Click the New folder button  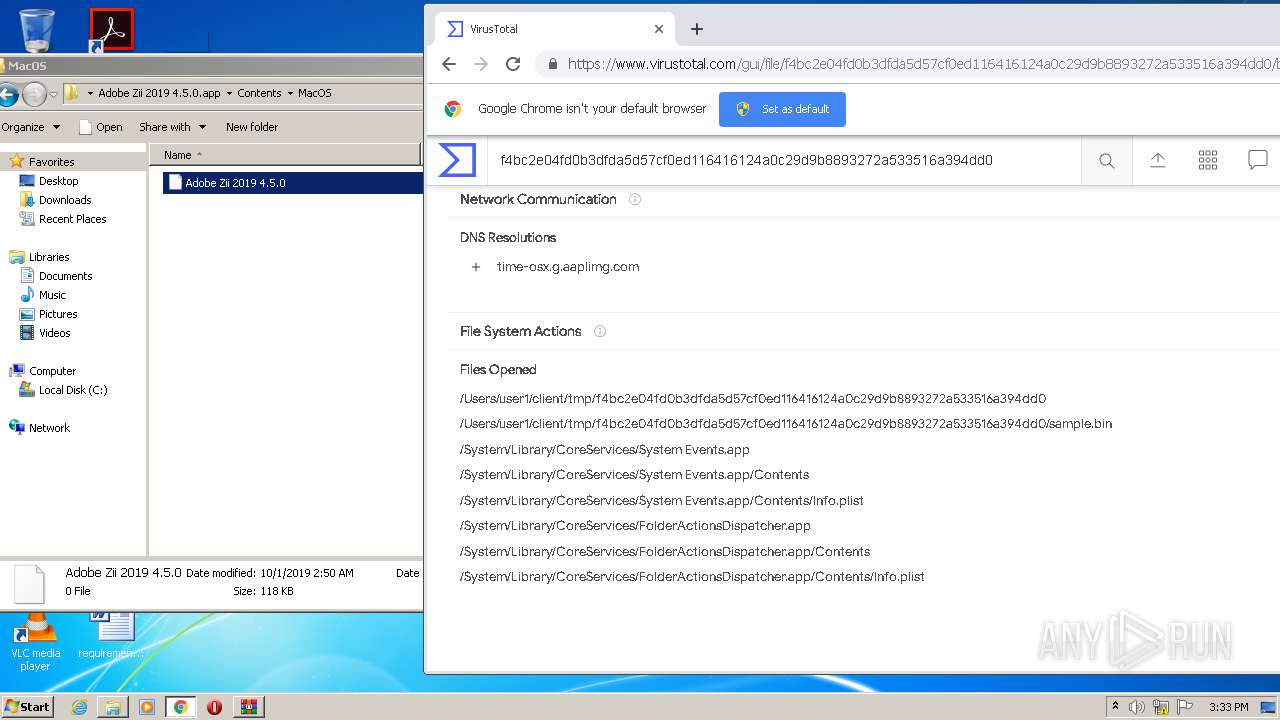(x=252, y=127)
